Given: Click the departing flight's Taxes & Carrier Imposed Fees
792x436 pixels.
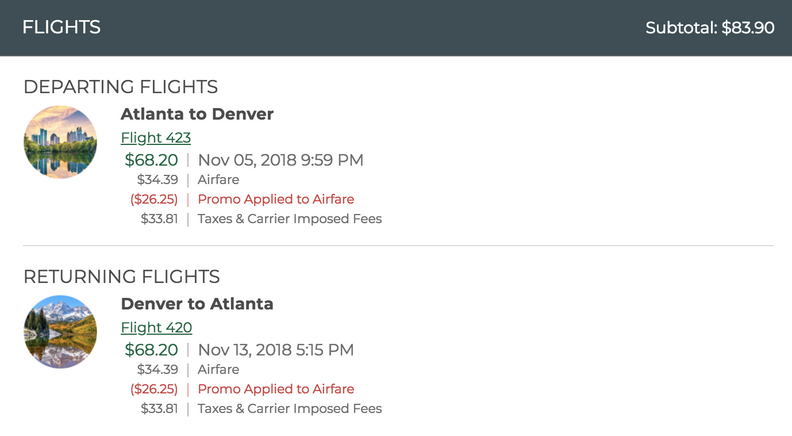Looking at the screenshot, I should point(289,219).
